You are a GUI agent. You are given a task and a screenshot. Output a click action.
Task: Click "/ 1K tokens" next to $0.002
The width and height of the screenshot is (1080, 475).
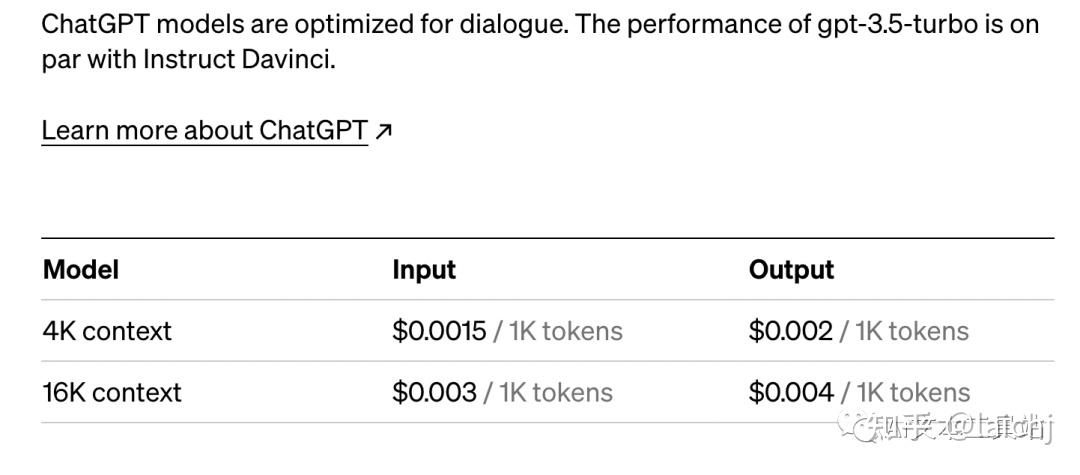coord(904,331)
